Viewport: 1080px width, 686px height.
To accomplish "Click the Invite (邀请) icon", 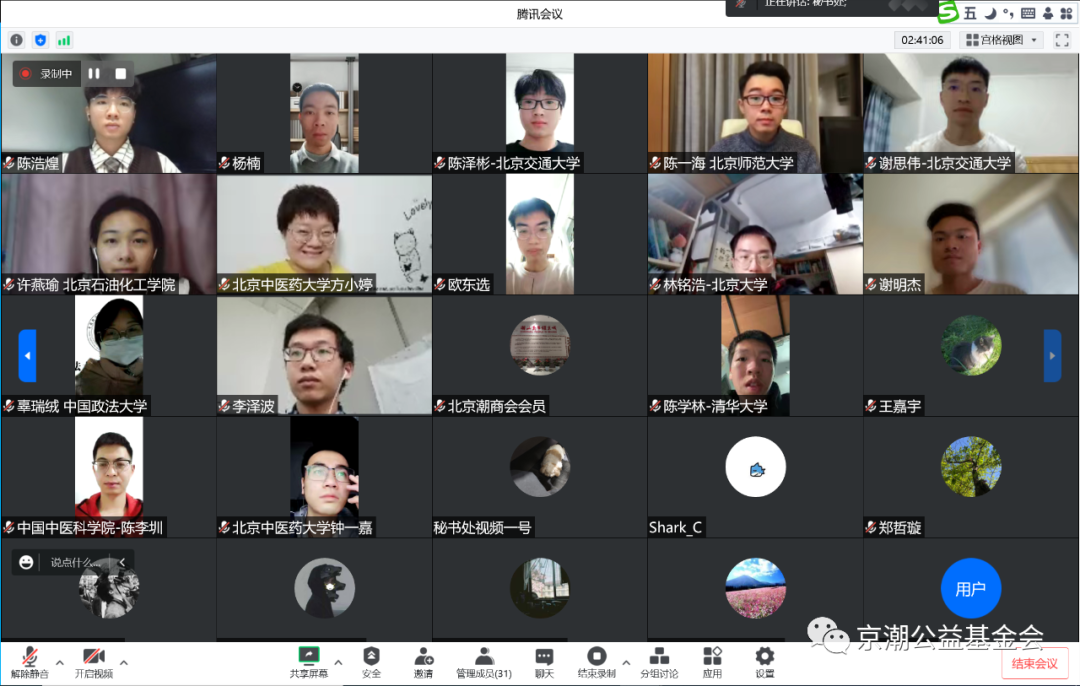I will tap(423, 662).
